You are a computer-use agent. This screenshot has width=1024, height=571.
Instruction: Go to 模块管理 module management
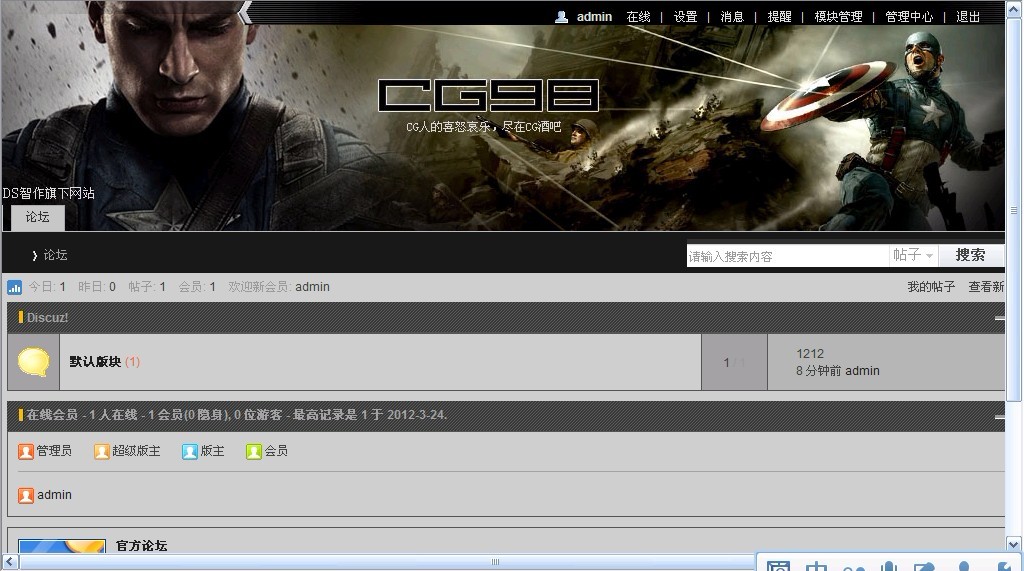tap(838, 17)
